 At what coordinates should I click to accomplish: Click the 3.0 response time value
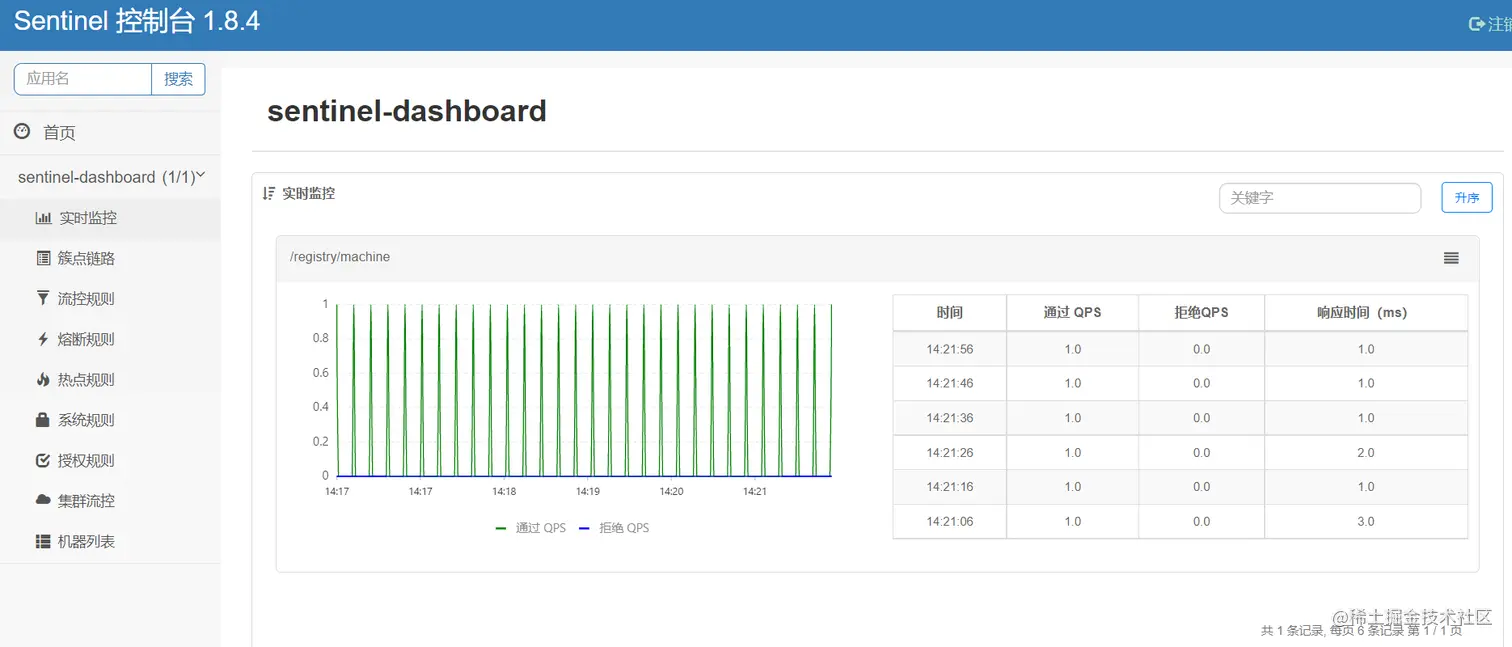(x=1366, y=521)
